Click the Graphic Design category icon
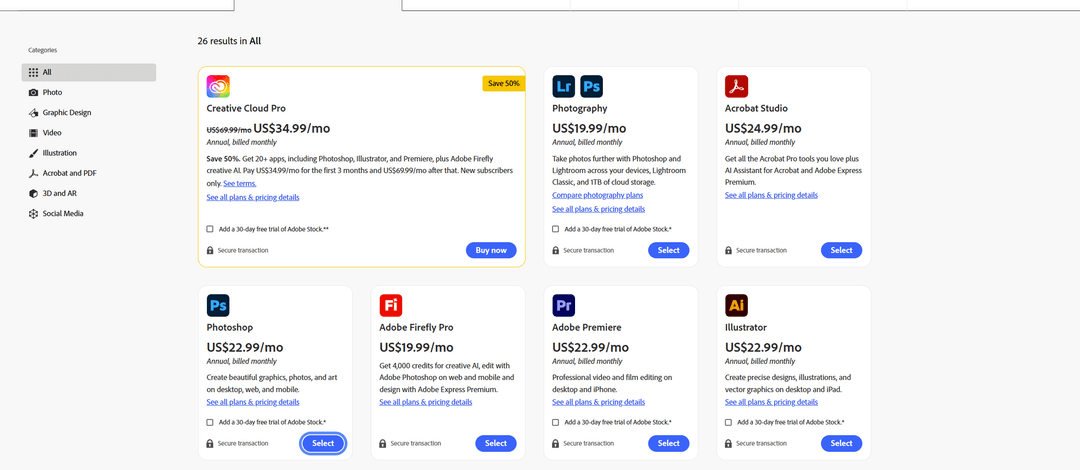 click(x=33, y=112)
